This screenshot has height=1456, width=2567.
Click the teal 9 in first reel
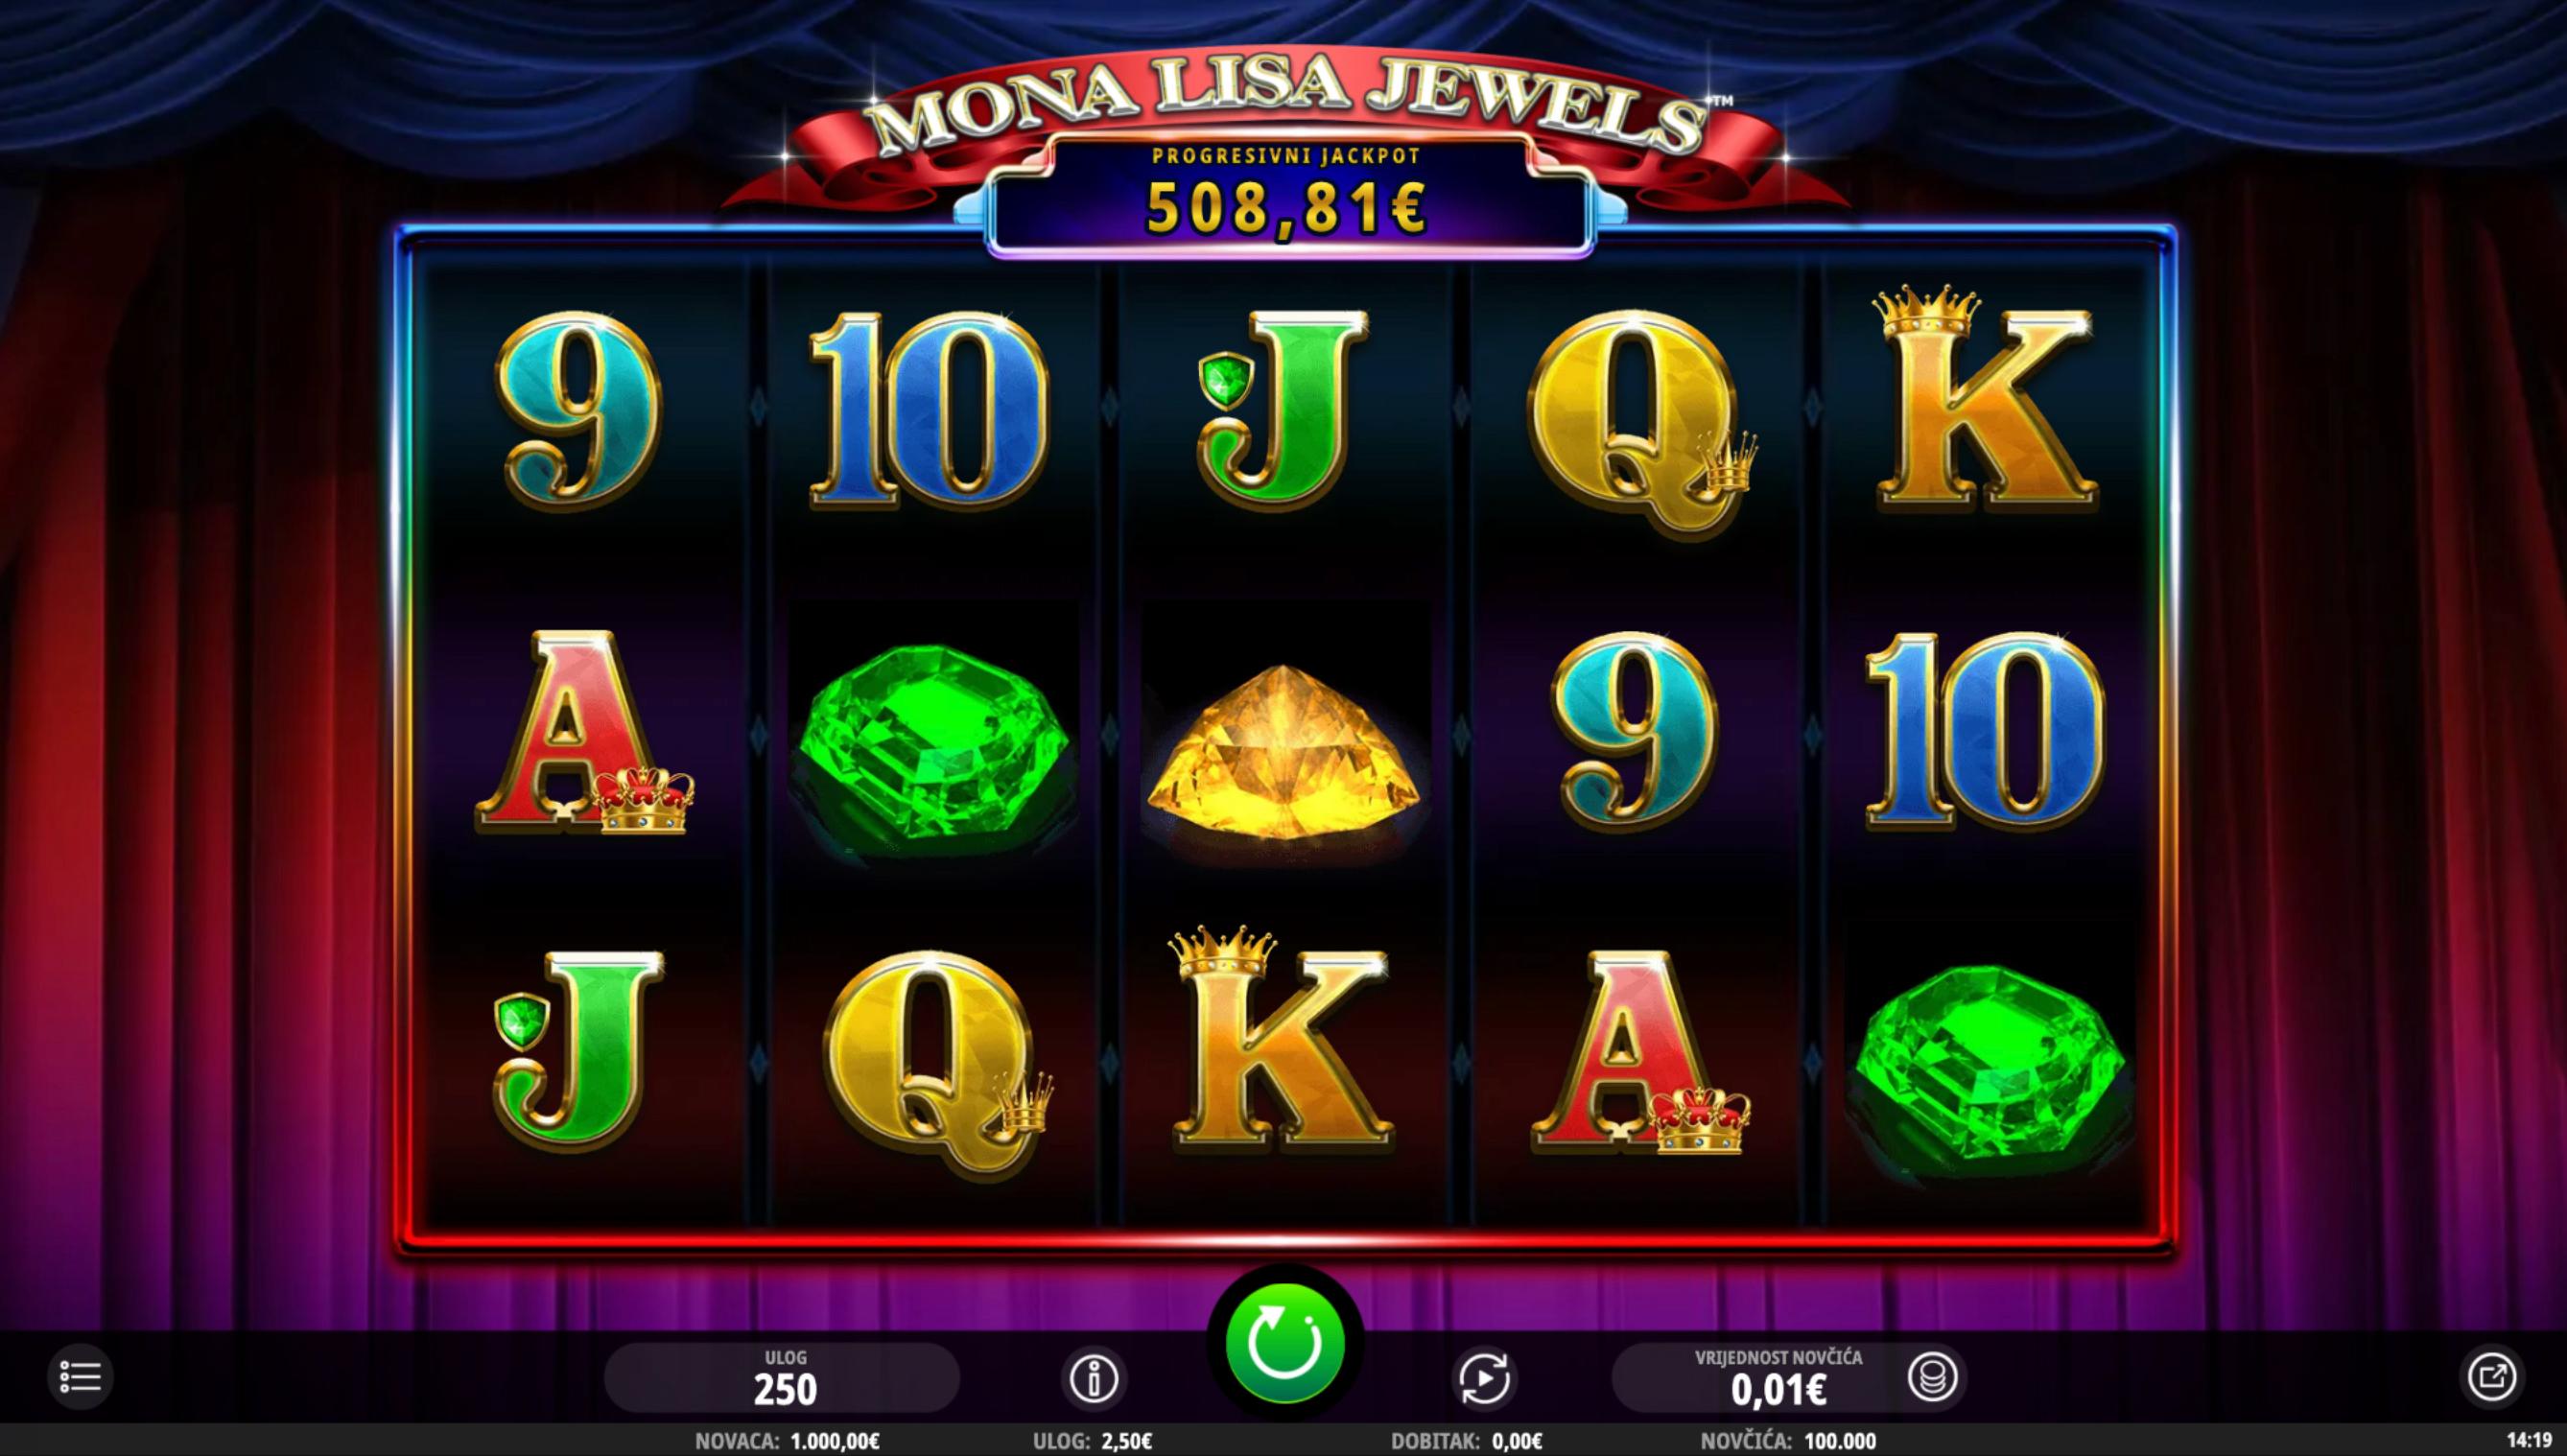(580, 410)
